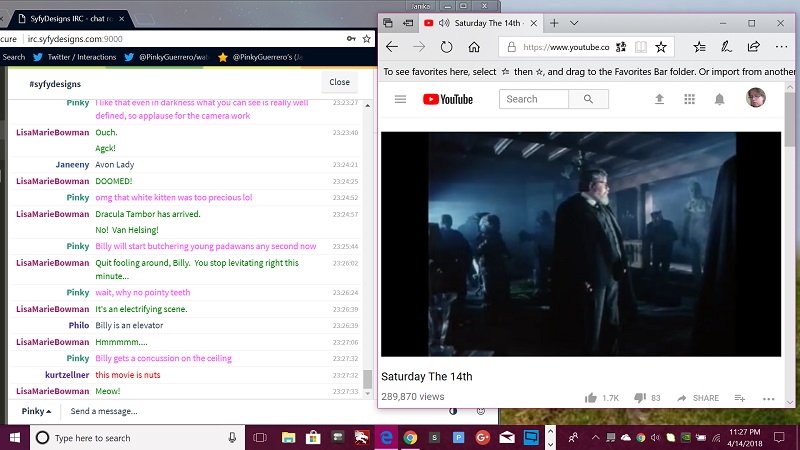Open volume control in system tray
Screen dimensions: 800x450
(656, 438)
